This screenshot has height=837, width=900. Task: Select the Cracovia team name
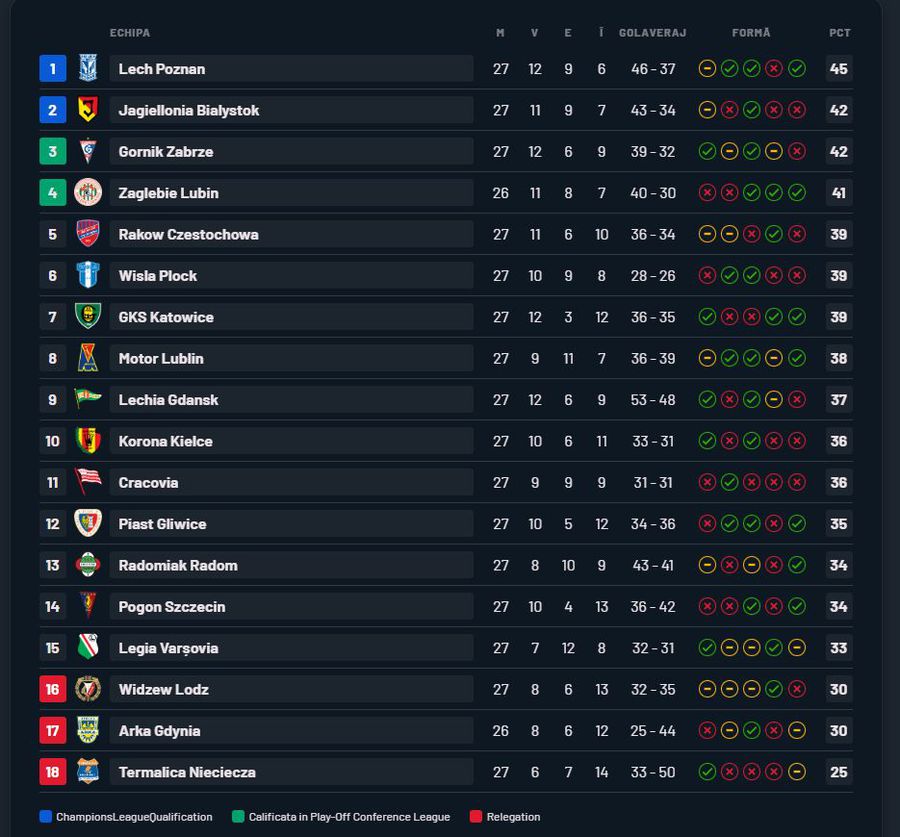148,482
